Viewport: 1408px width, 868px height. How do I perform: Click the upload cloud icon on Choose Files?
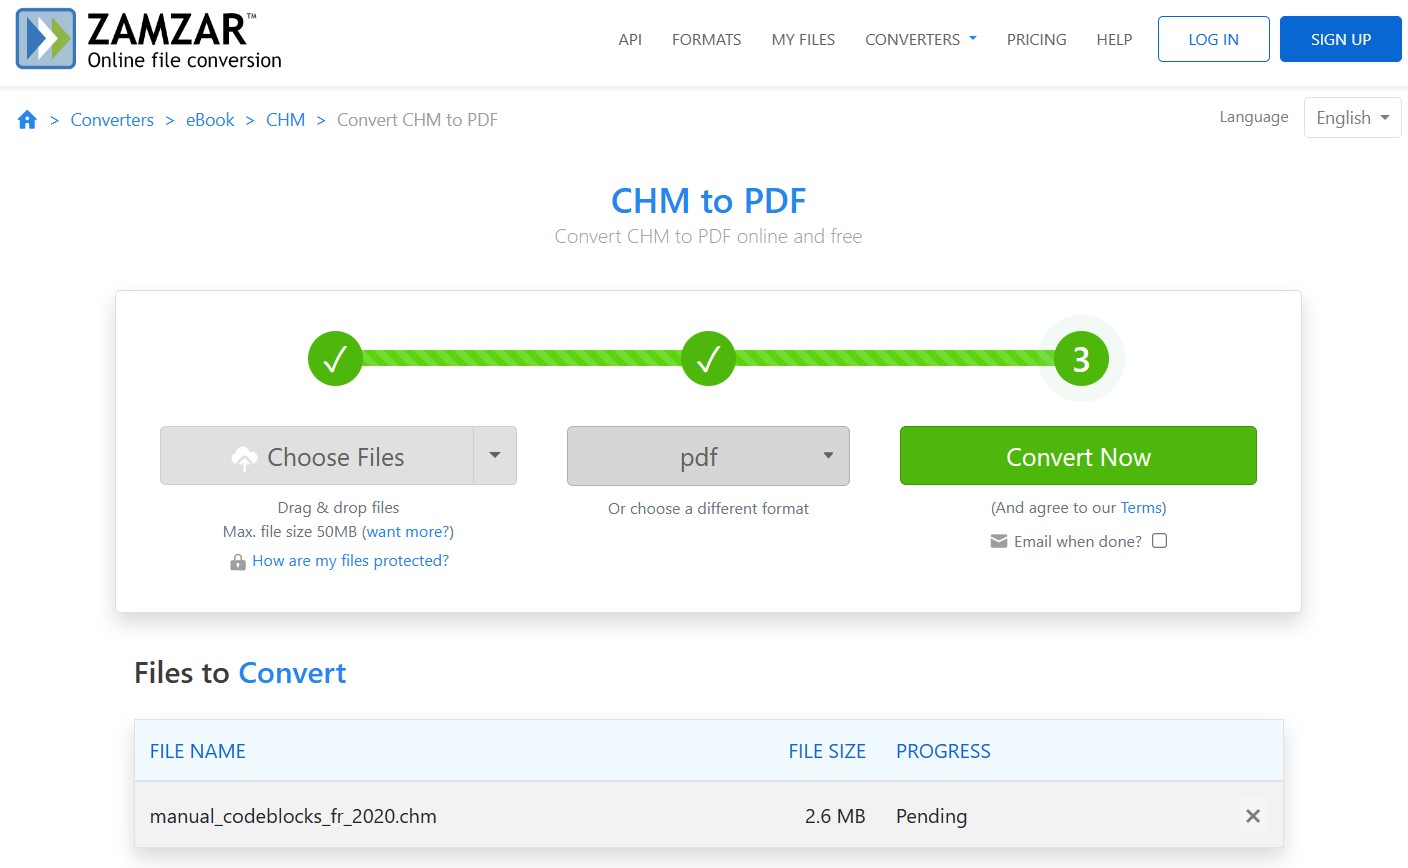point(245,456)
